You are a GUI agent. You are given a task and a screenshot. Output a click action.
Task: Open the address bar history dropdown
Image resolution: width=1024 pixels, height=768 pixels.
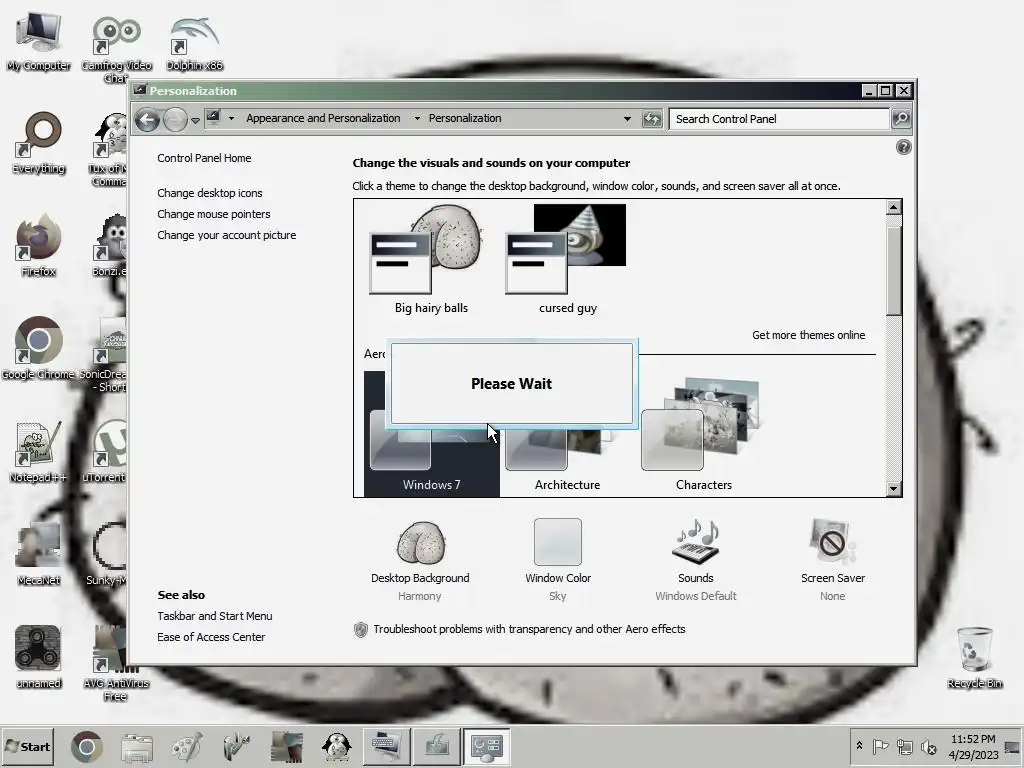(x=627, y=119)
